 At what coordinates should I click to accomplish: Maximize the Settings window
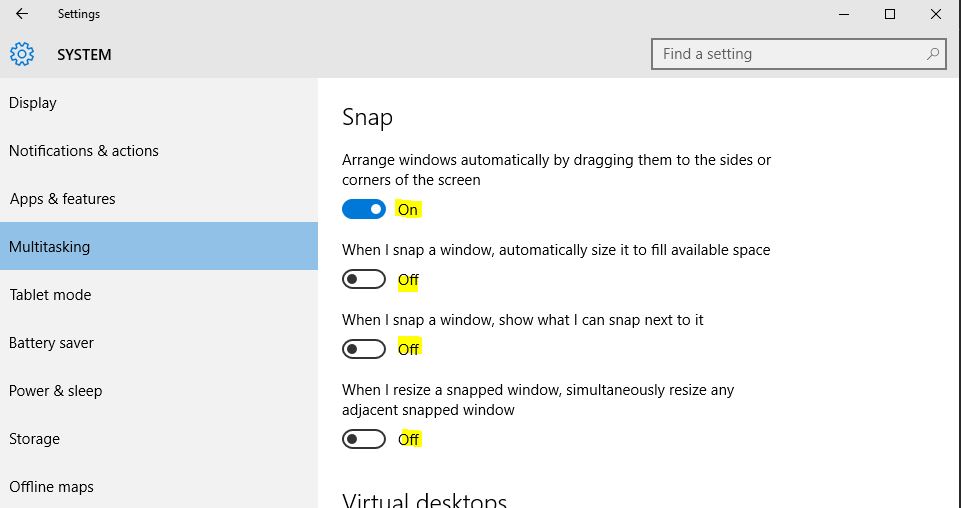pos(890,14)
